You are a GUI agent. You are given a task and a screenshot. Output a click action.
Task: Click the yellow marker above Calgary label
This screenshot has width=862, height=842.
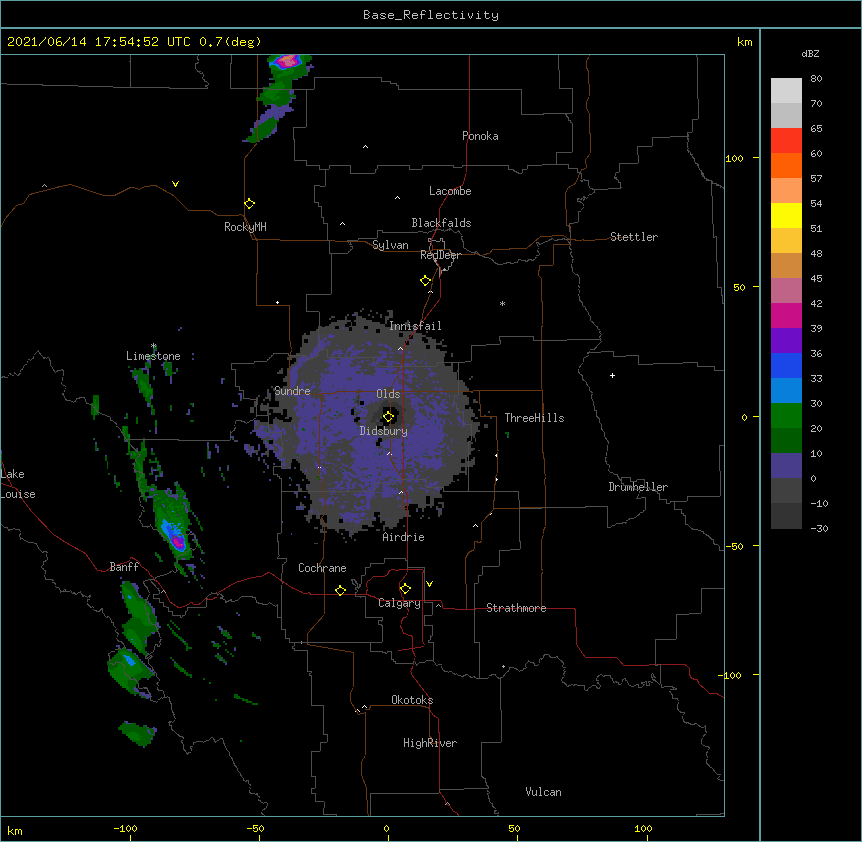click(x=405, y=589)
